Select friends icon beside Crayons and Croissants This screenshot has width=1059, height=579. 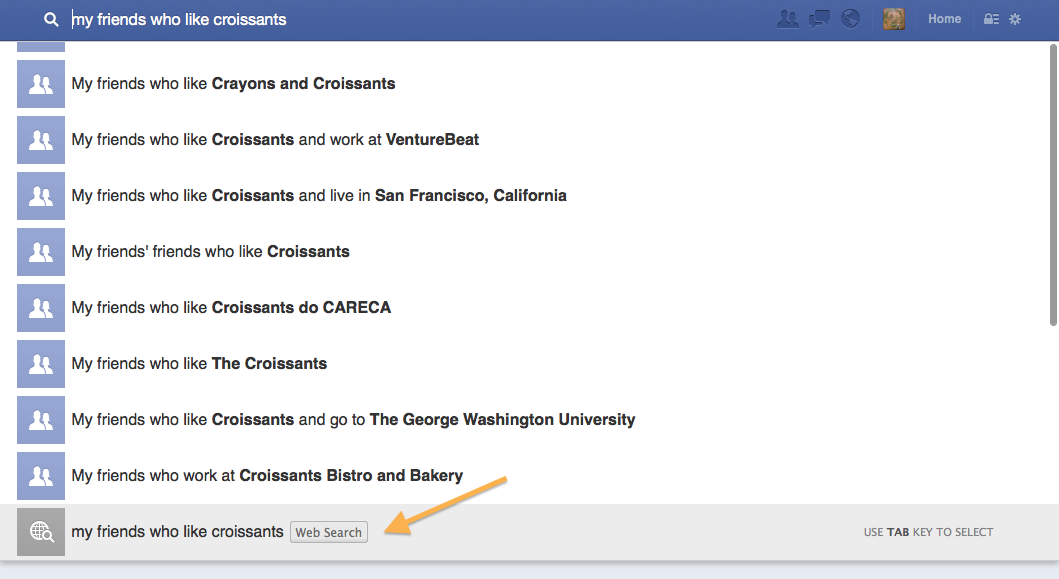[41, 84]
